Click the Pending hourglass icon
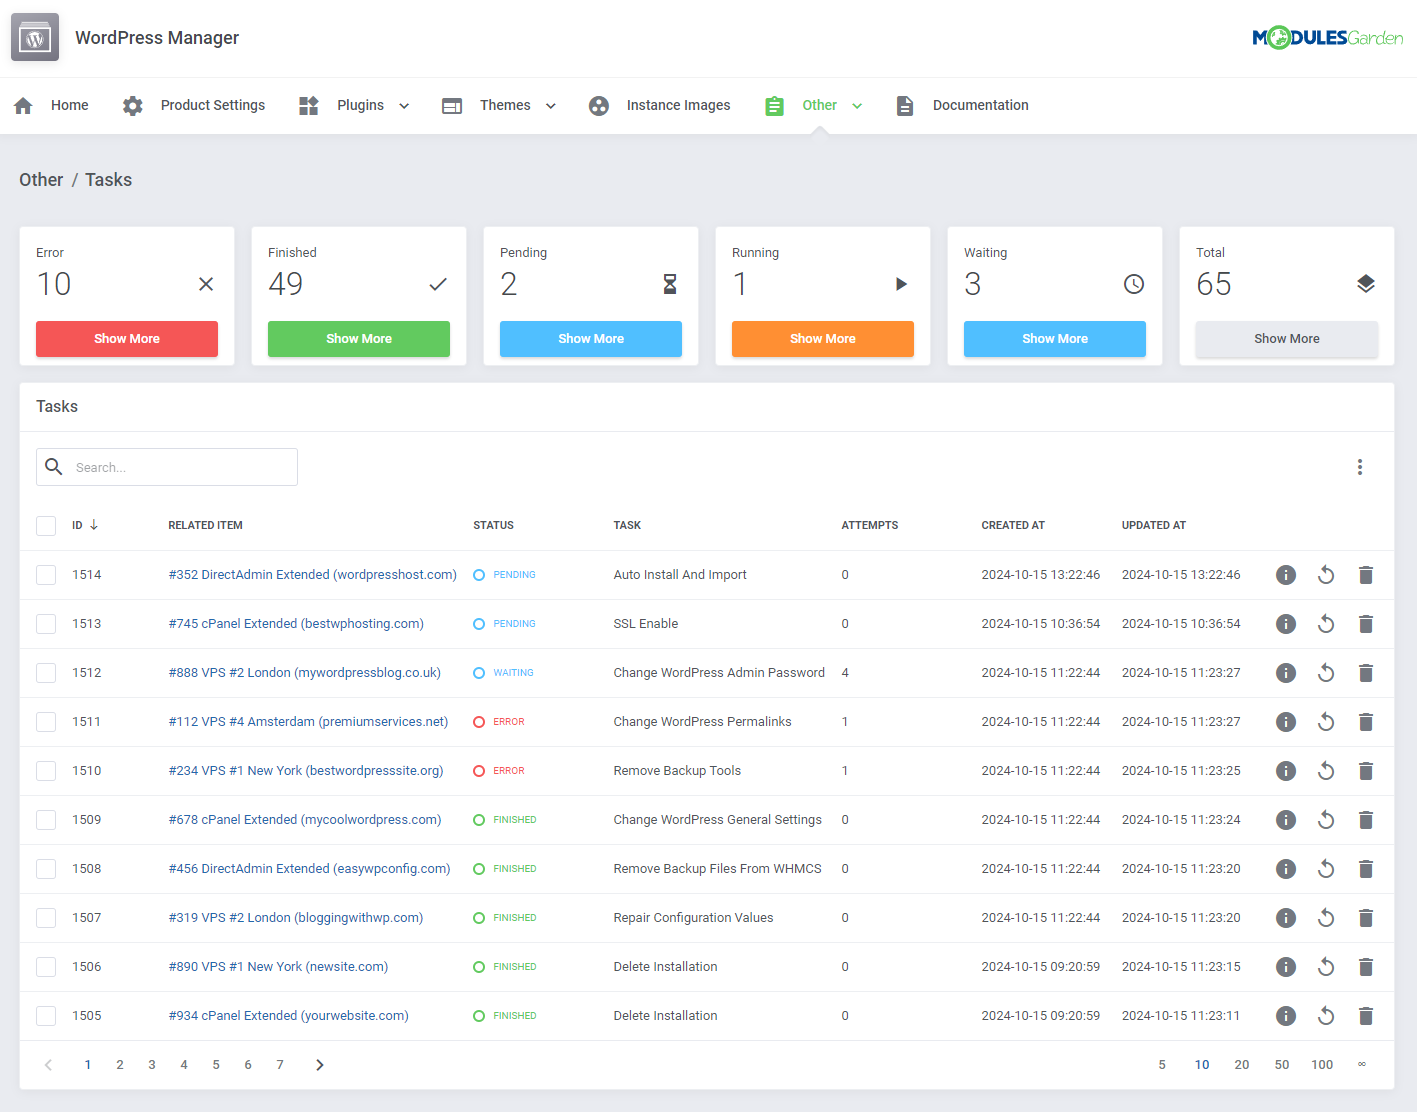 670,284
